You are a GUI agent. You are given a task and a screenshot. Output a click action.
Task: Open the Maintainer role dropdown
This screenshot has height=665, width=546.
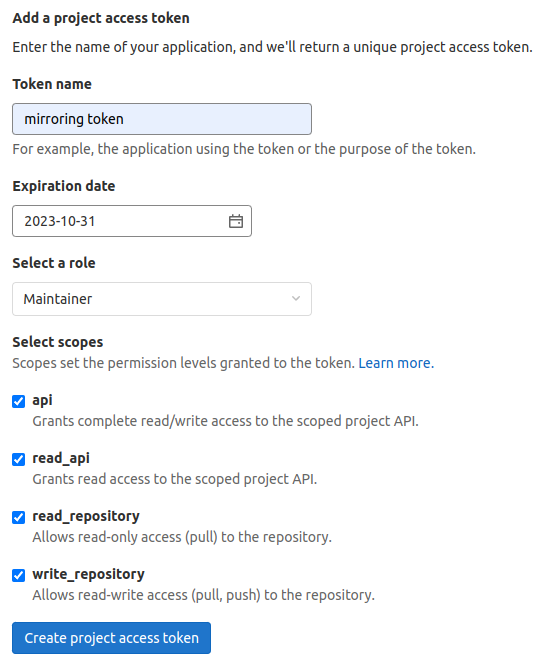click(x=162, y=299)
